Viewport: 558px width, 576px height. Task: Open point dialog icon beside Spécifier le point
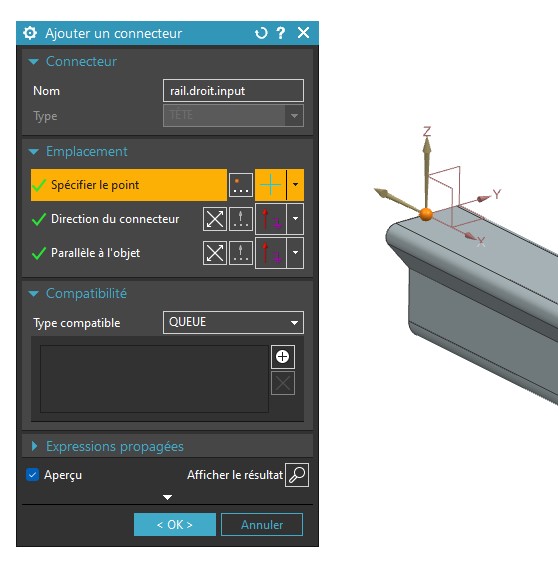click(241, 185)
